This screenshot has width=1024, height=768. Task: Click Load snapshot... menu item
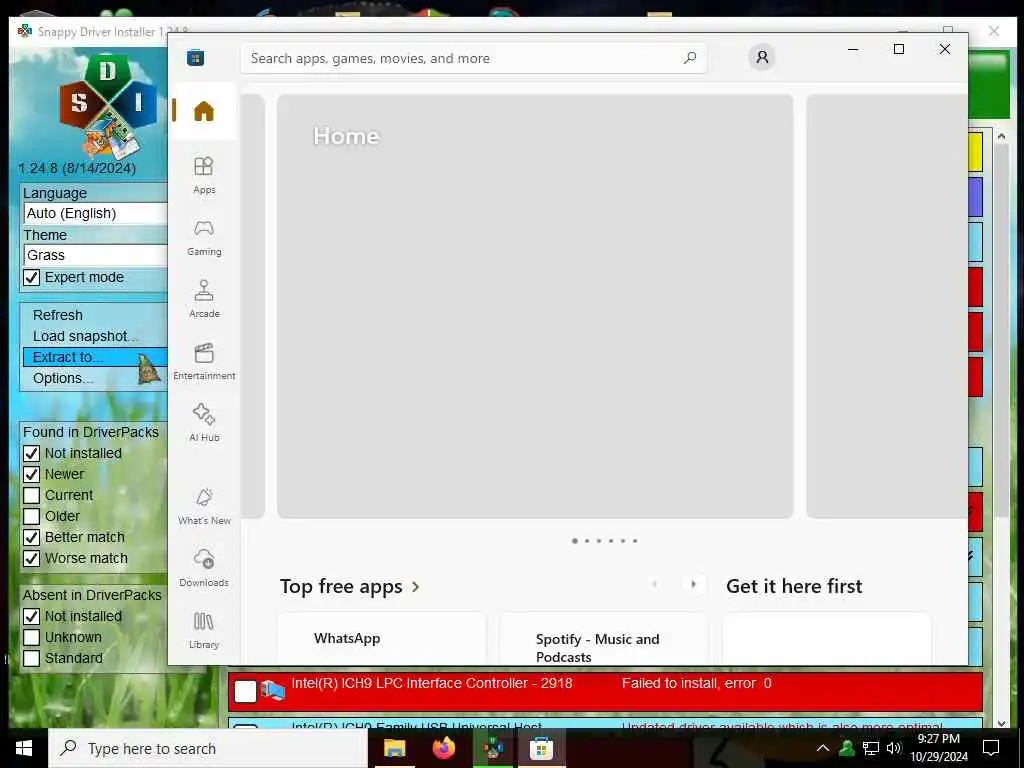click(x=85, y=336)
